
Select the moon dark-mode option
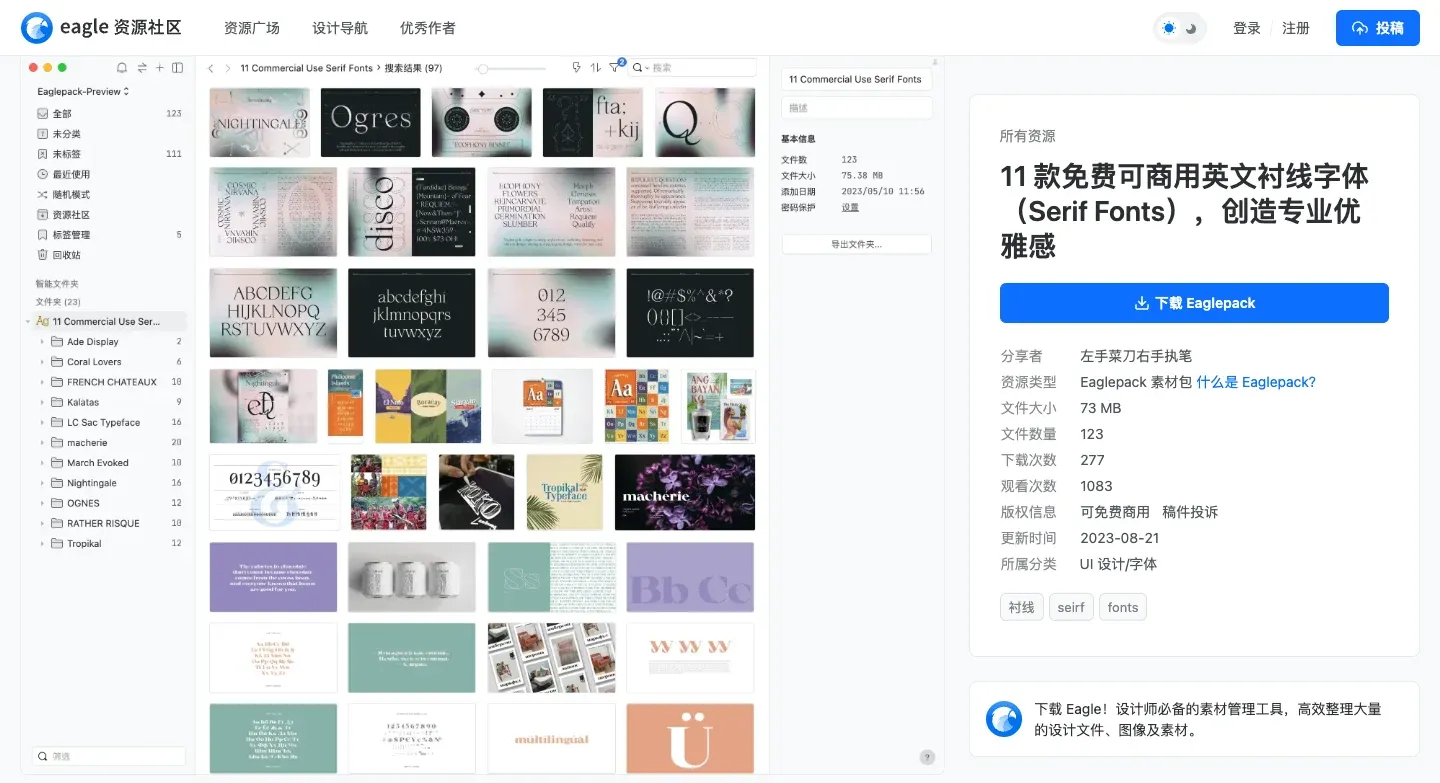tap(1192, 29)
